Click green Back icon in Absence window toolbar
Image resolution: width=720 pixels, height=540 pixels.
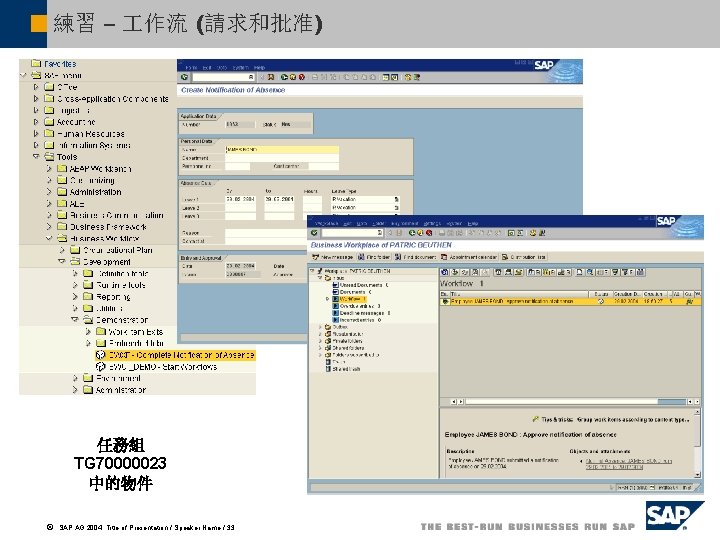(x=284, y=77)
